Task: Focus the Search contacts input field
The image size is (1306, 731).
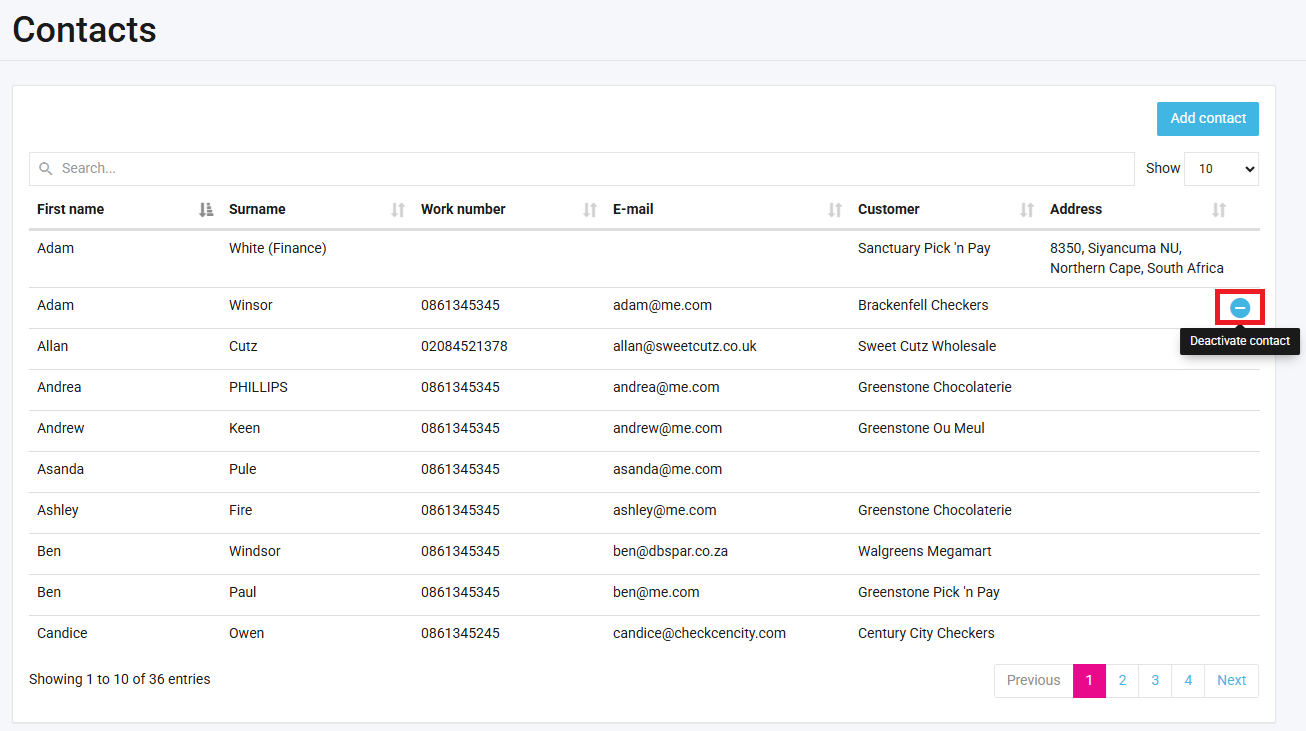Action: tap(590, 169)
